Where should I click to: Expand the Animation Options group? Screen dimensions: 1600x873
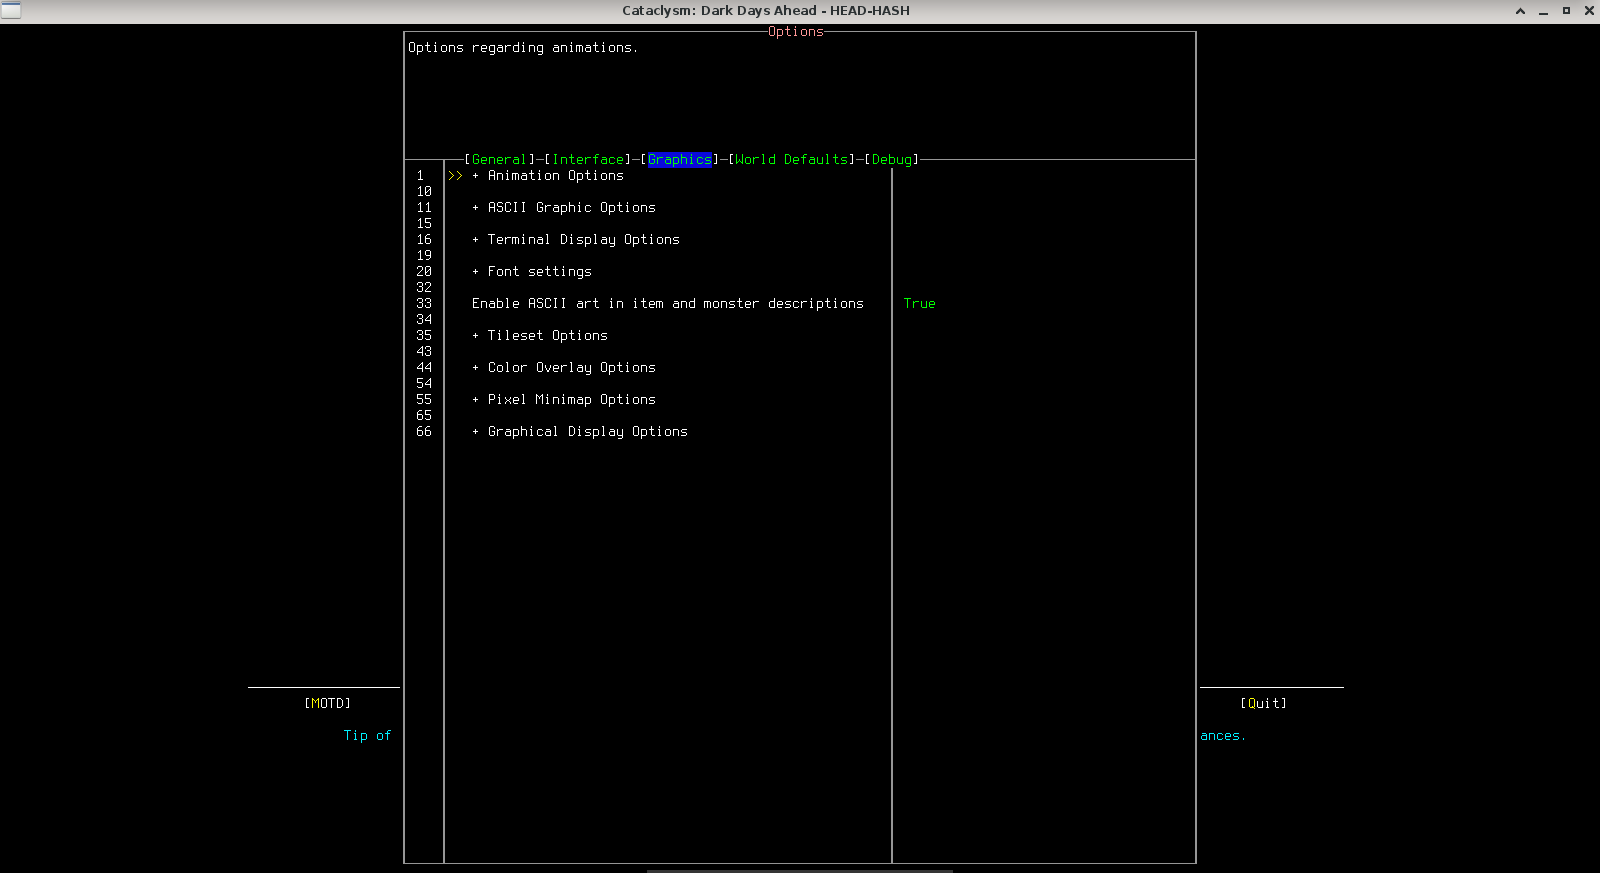click(x=555, y=176)
